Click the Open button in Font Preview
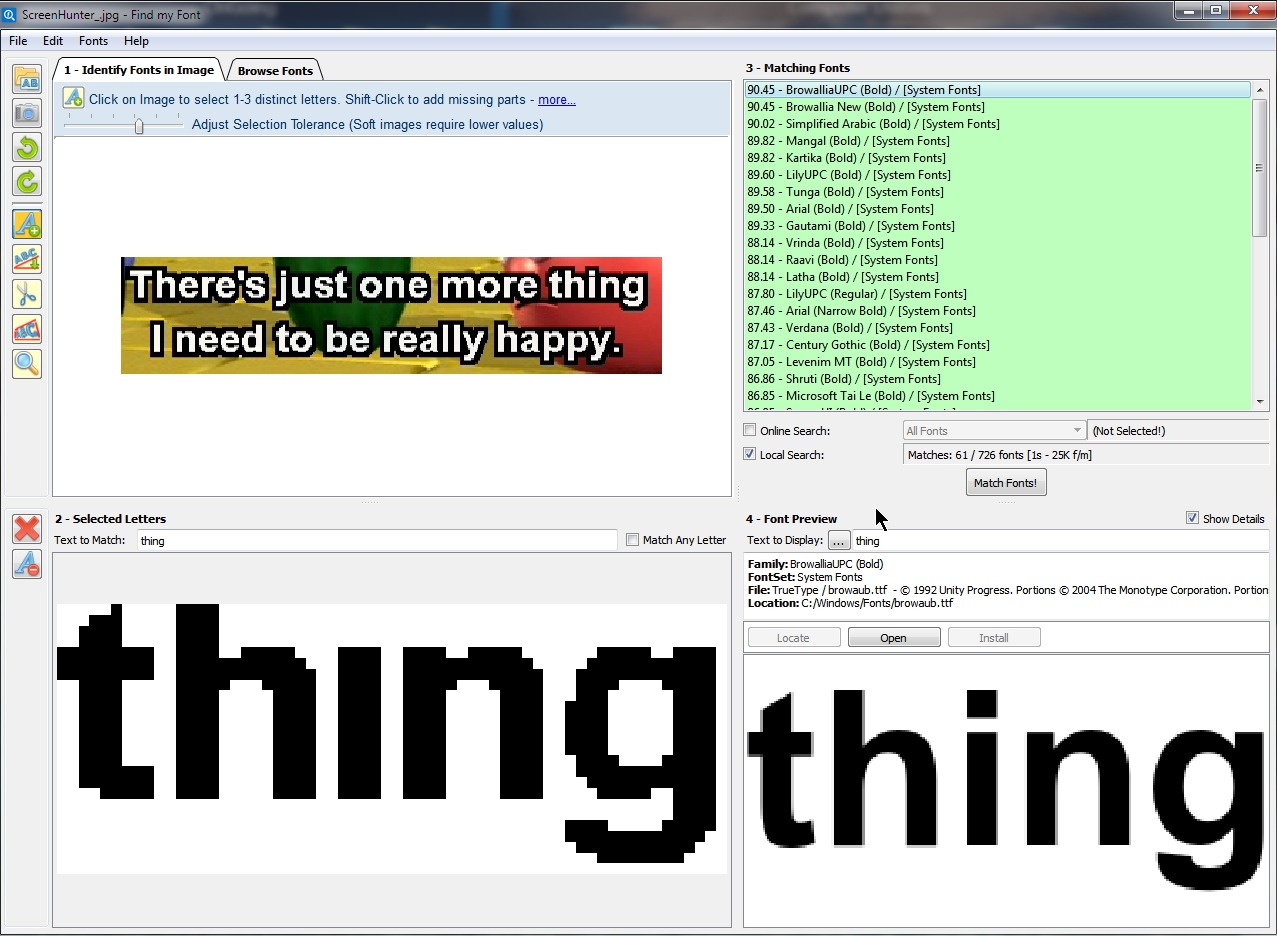The height and width of the screenshot is (936, 1277). [894, 638]
